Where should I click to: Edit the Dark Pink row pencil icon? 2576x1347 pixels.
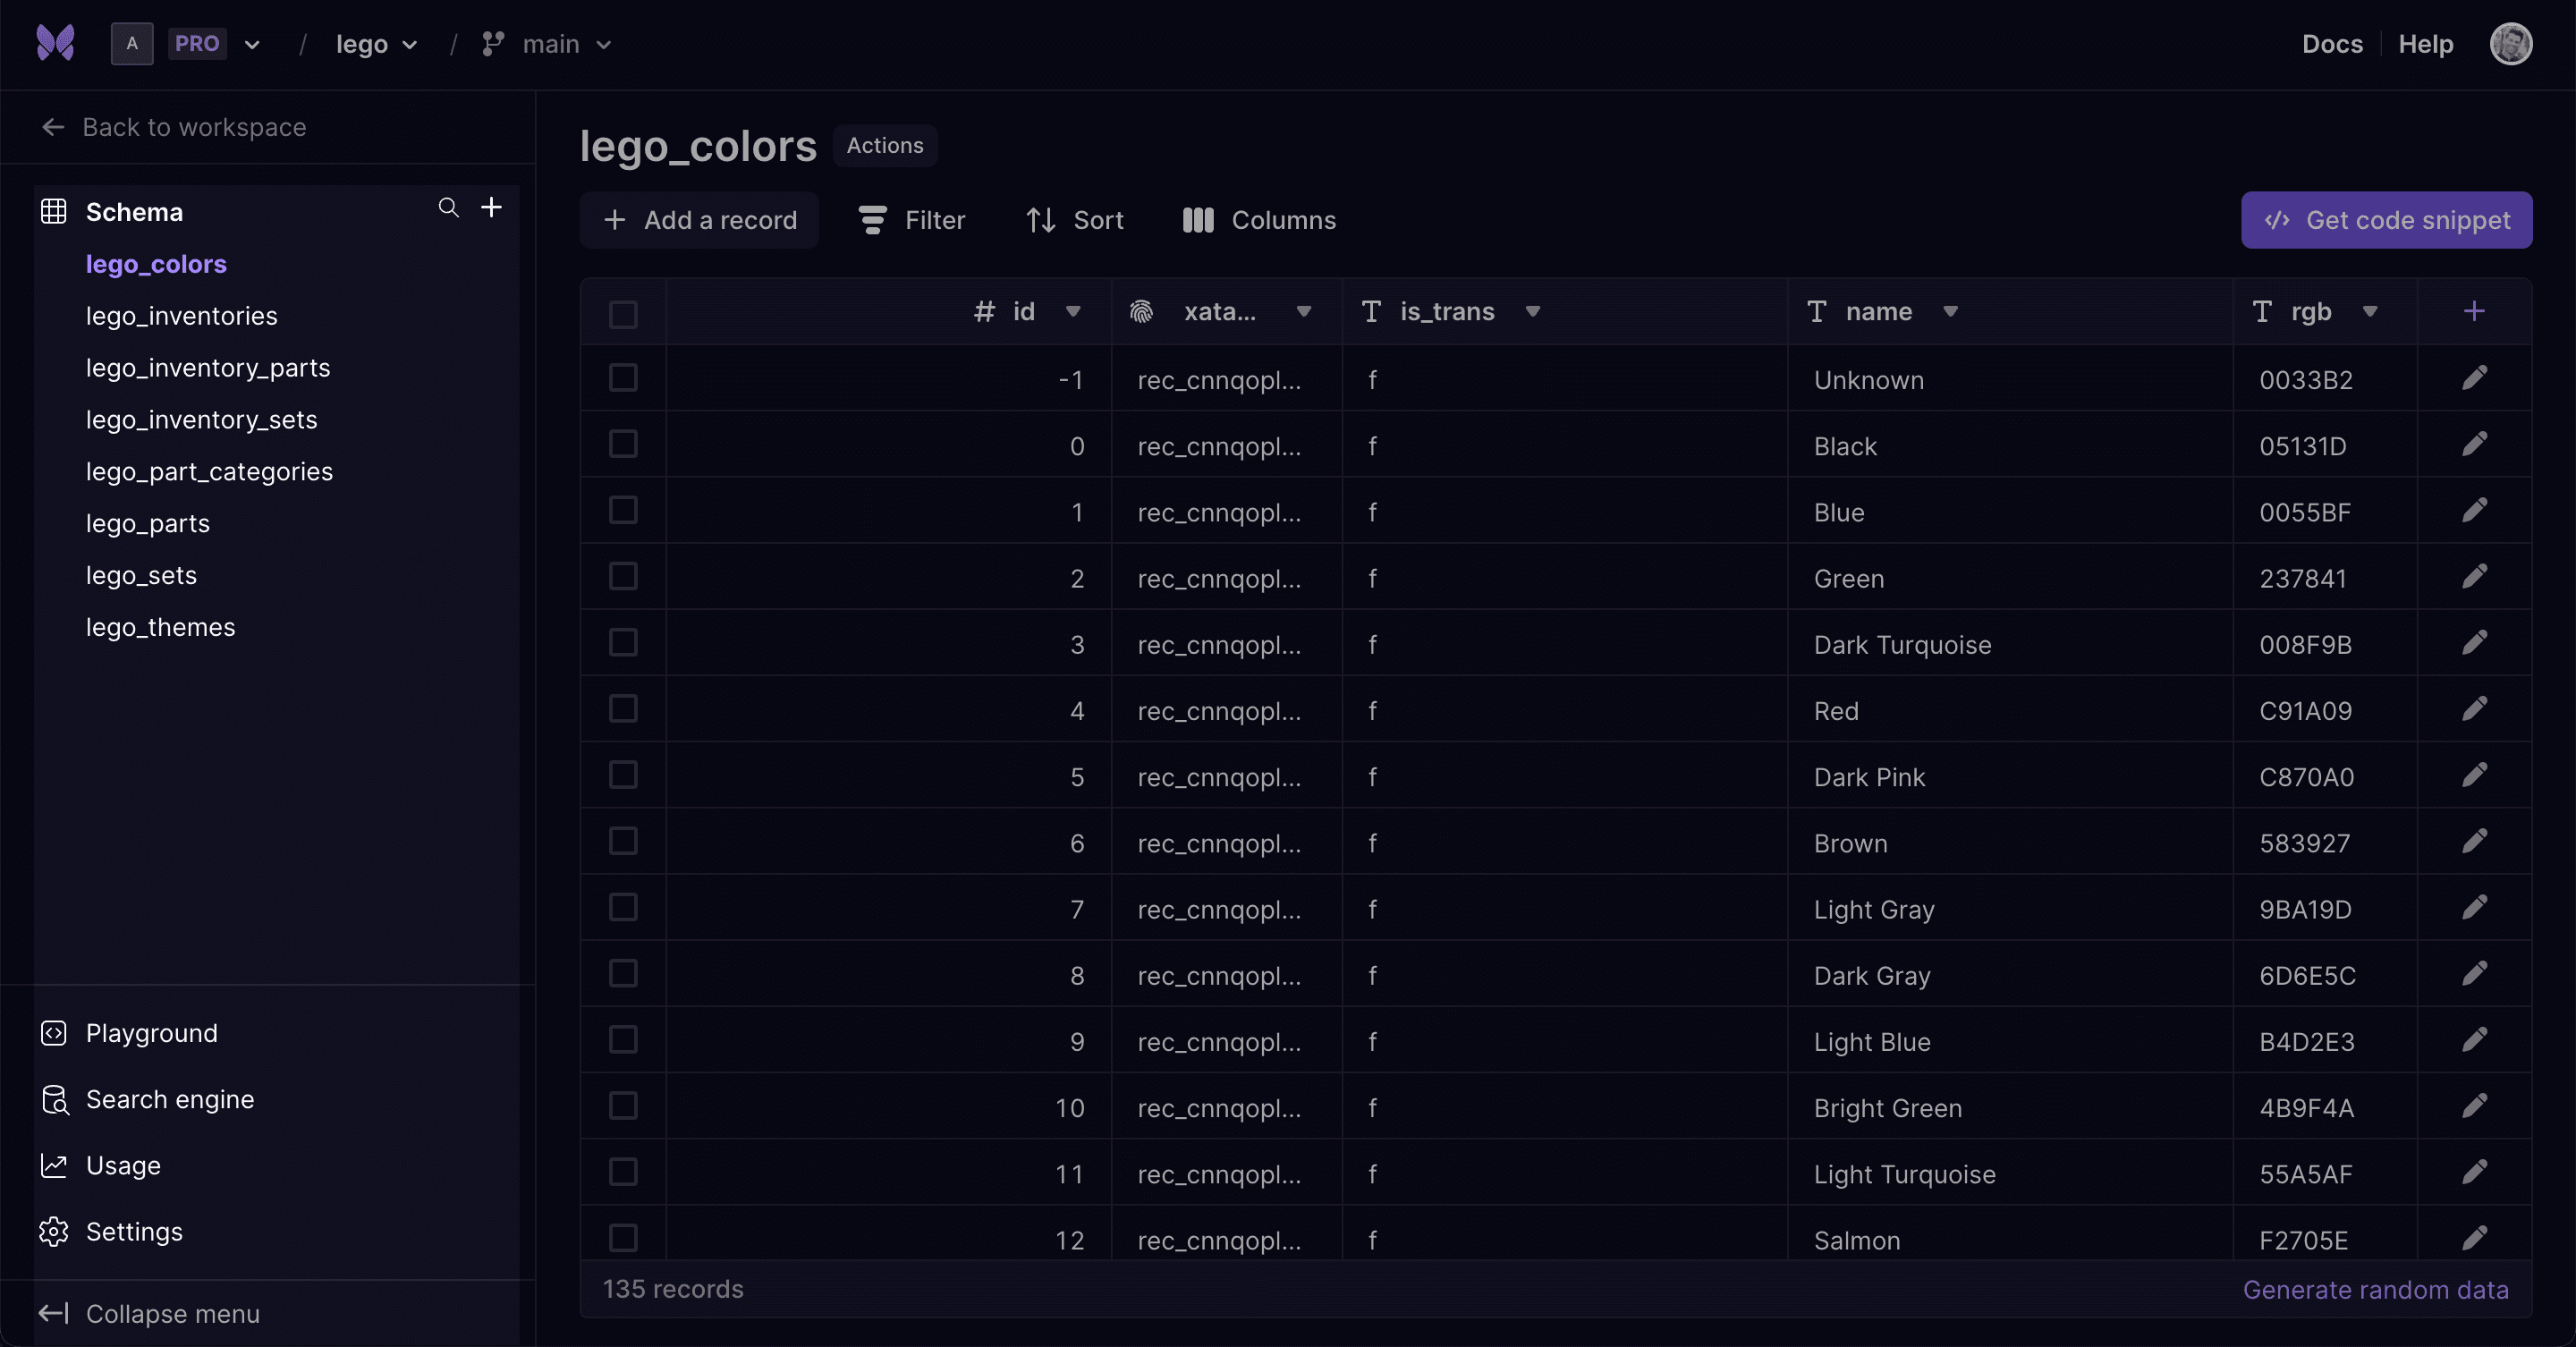point(2474,775)
